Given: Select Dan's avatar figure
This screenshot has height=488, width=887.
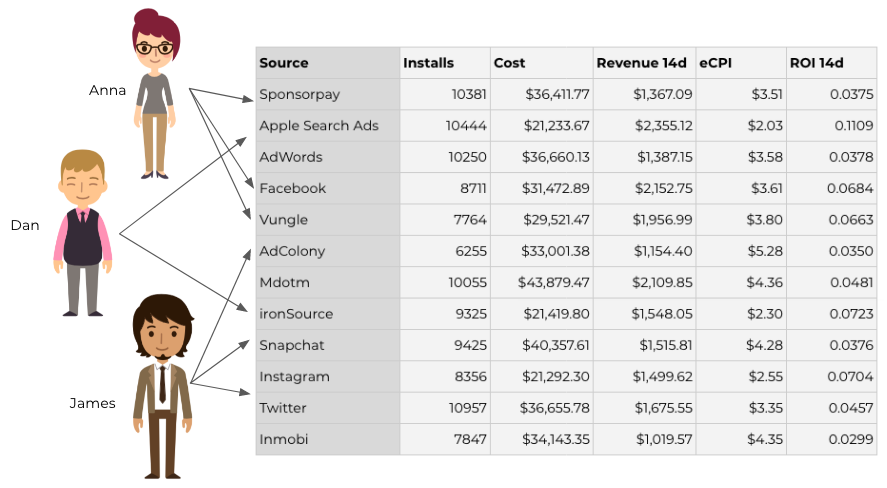Looking at the screenshot, I should click(82, 232).
